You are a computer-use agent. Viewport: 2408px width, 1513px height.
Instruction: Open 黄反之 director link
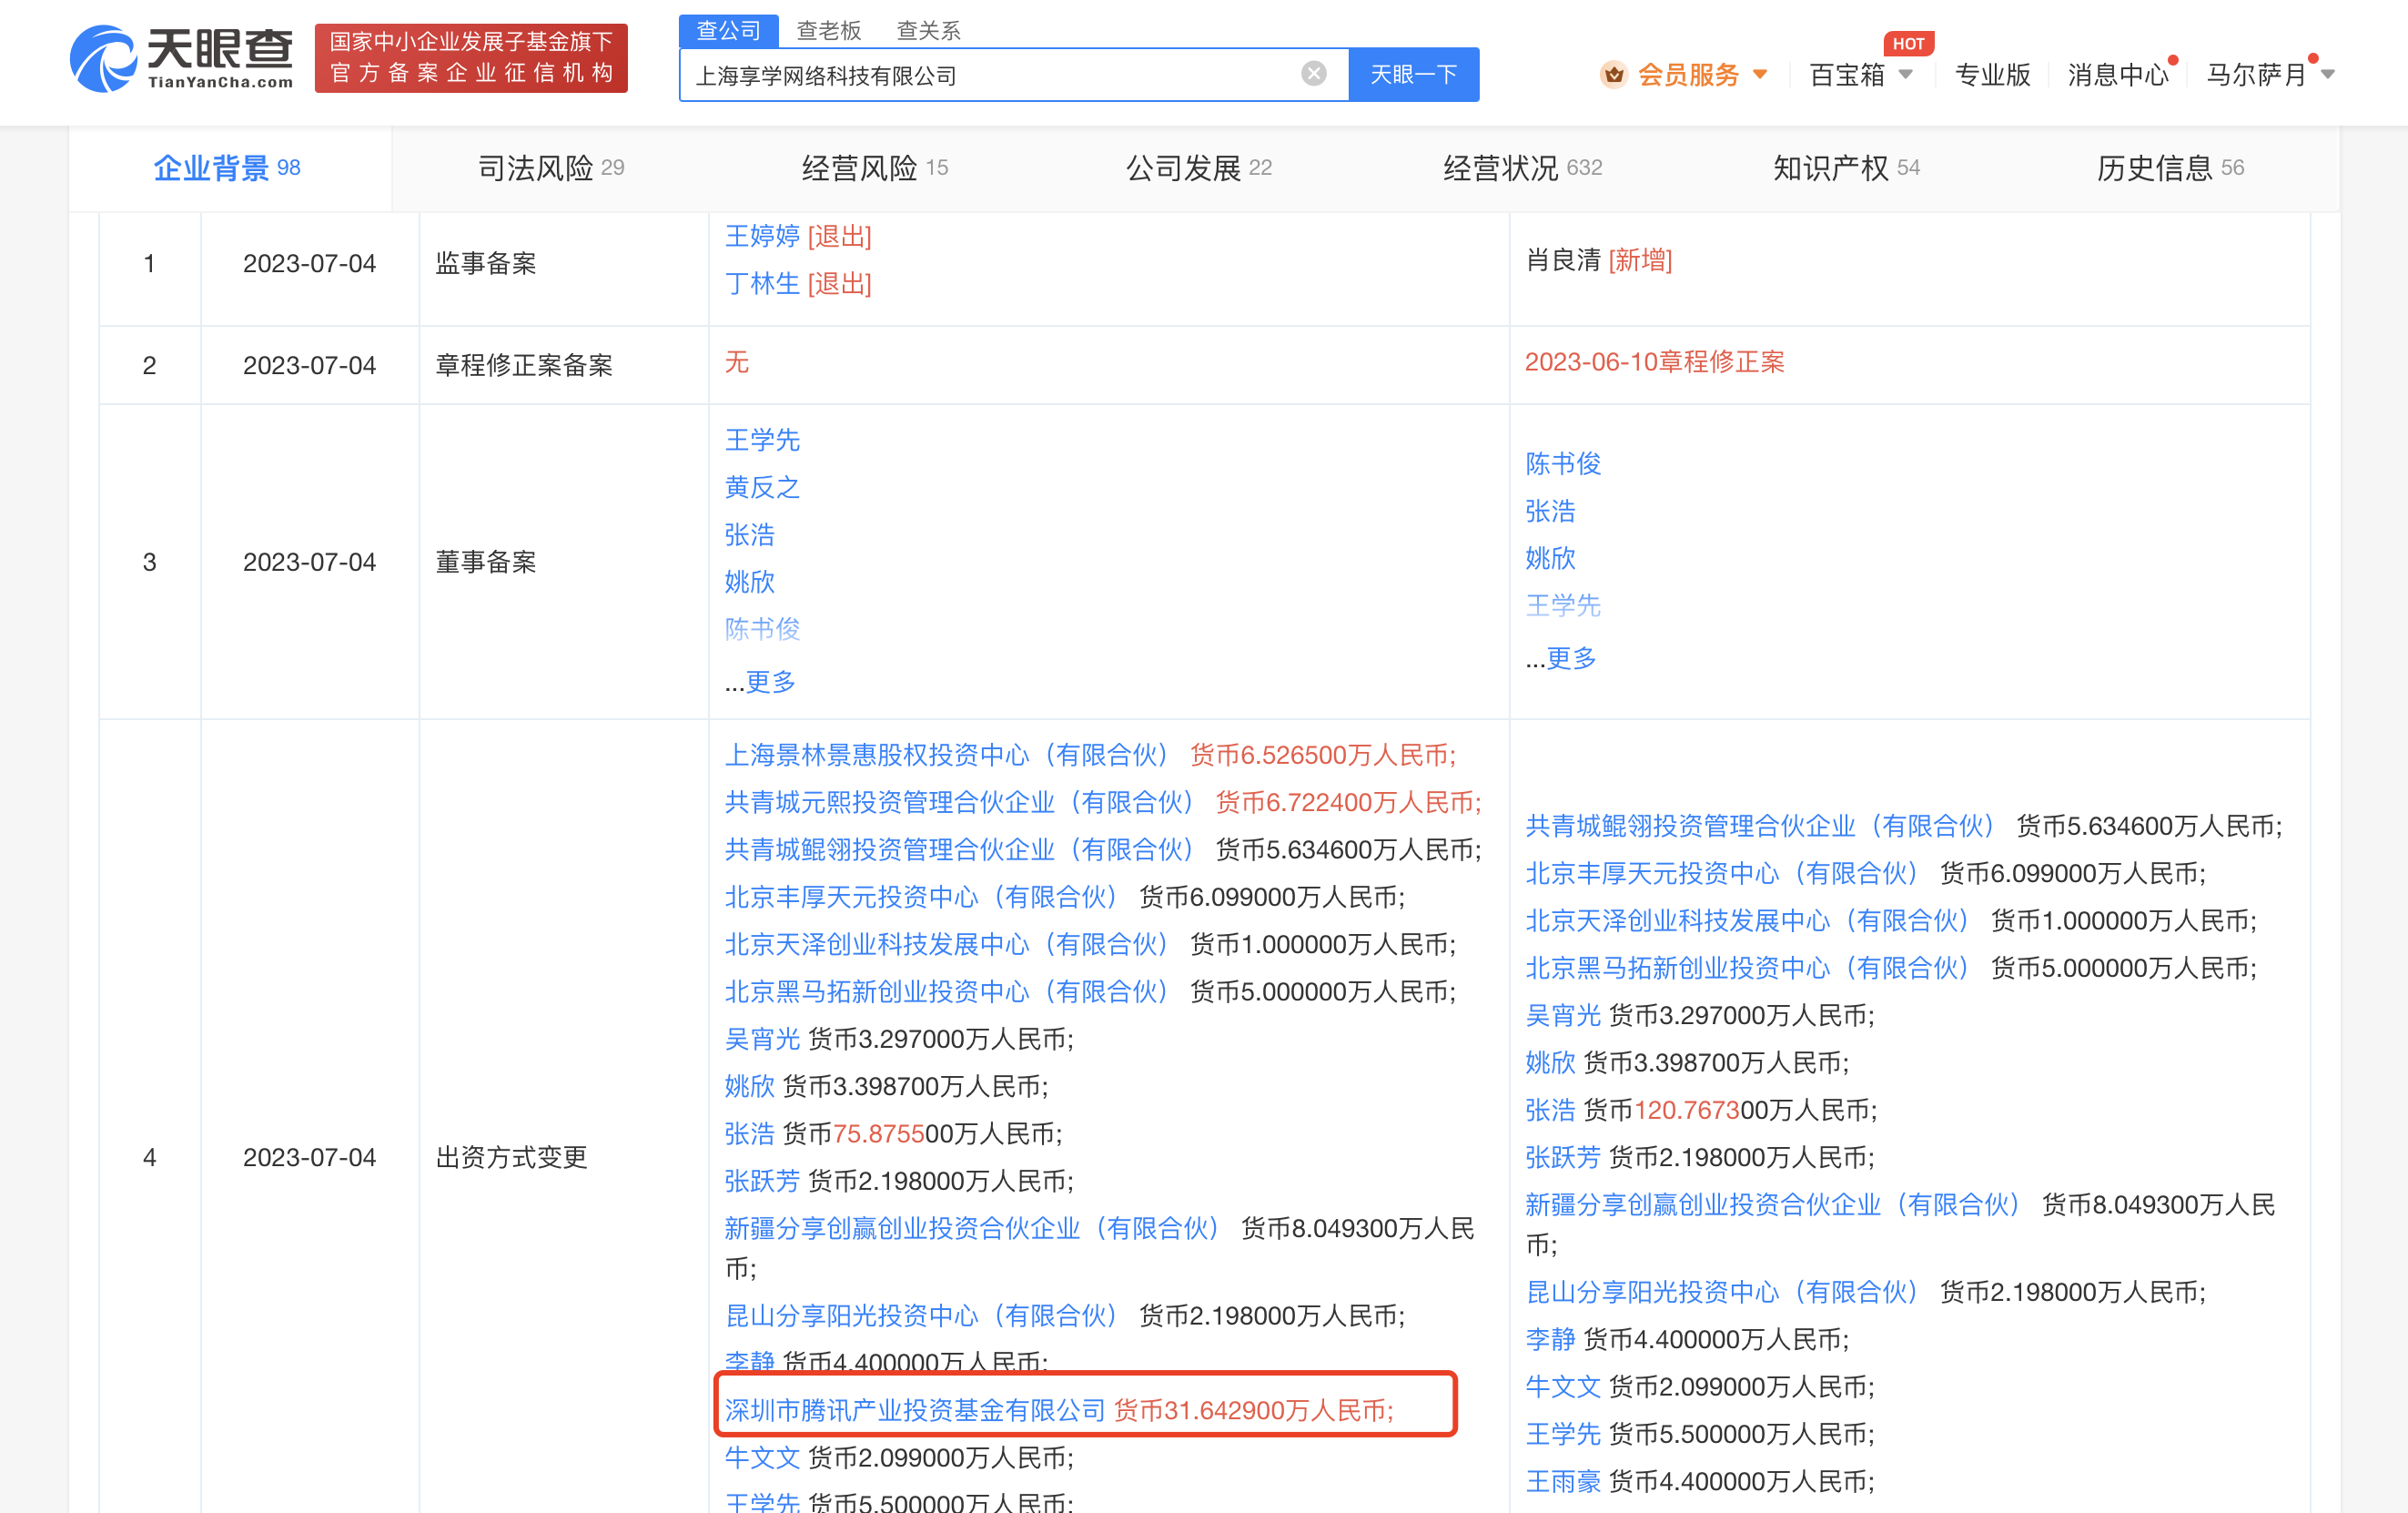(762, 487)
